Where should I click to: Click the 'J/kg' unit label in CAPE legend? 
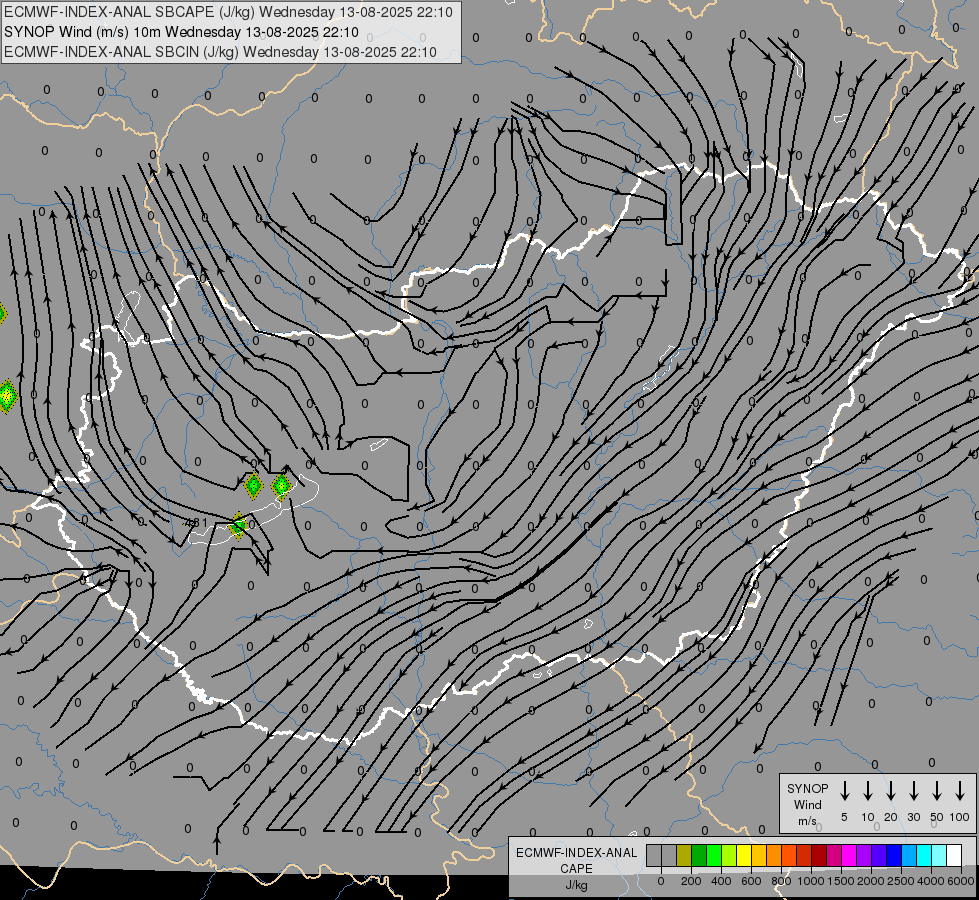click(x=576, y=885)
